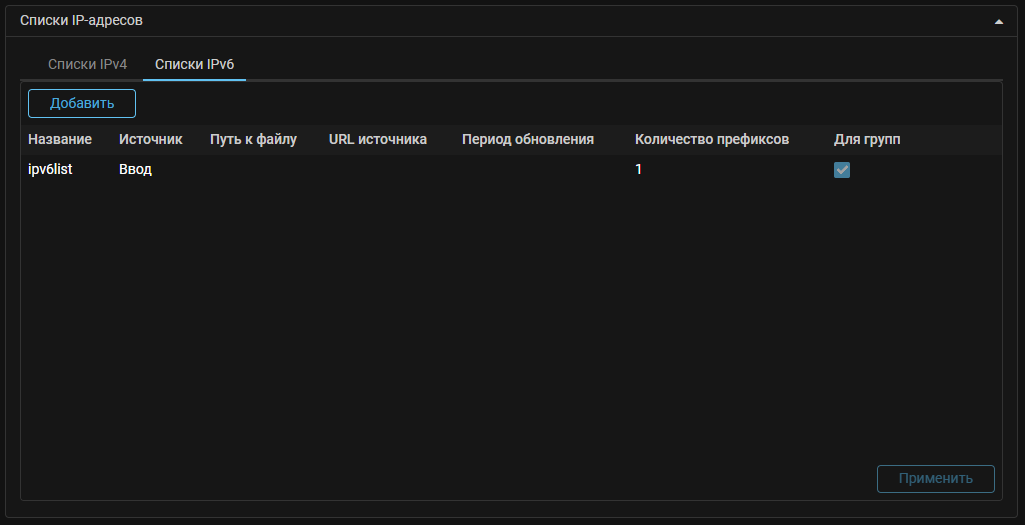This screenshot has height=525, width=1025.
Task: Switch to the Списки IPv4 tab
Action: [88, 64]
